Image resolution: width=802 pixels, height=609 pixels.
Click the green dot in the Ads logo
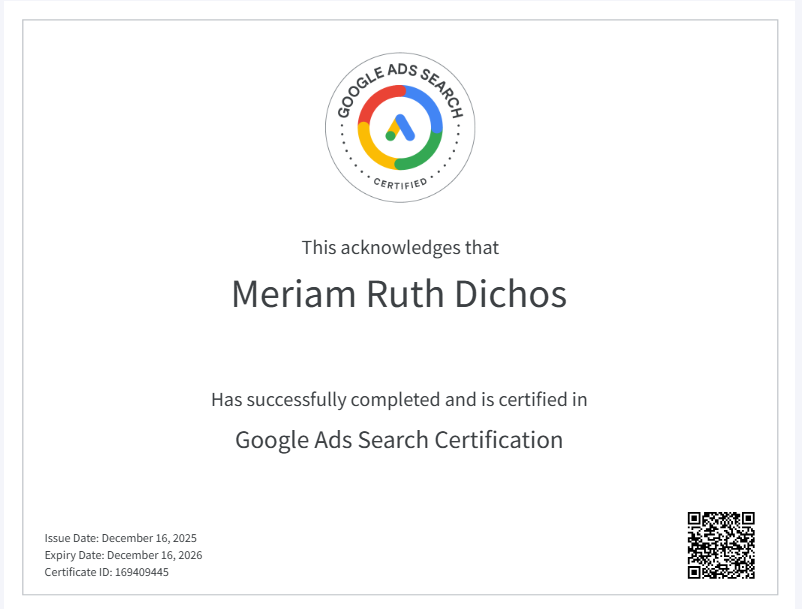[390, 136]
